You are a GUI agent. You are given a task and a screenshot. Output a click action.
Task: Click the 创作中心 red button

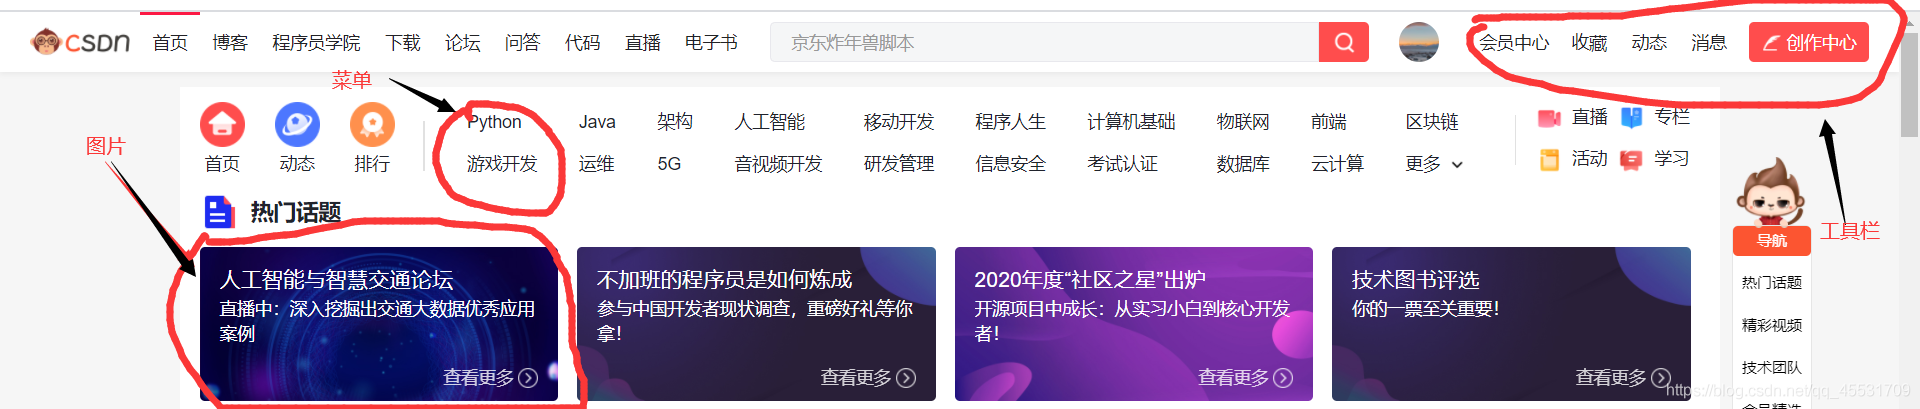(1808, 42)
